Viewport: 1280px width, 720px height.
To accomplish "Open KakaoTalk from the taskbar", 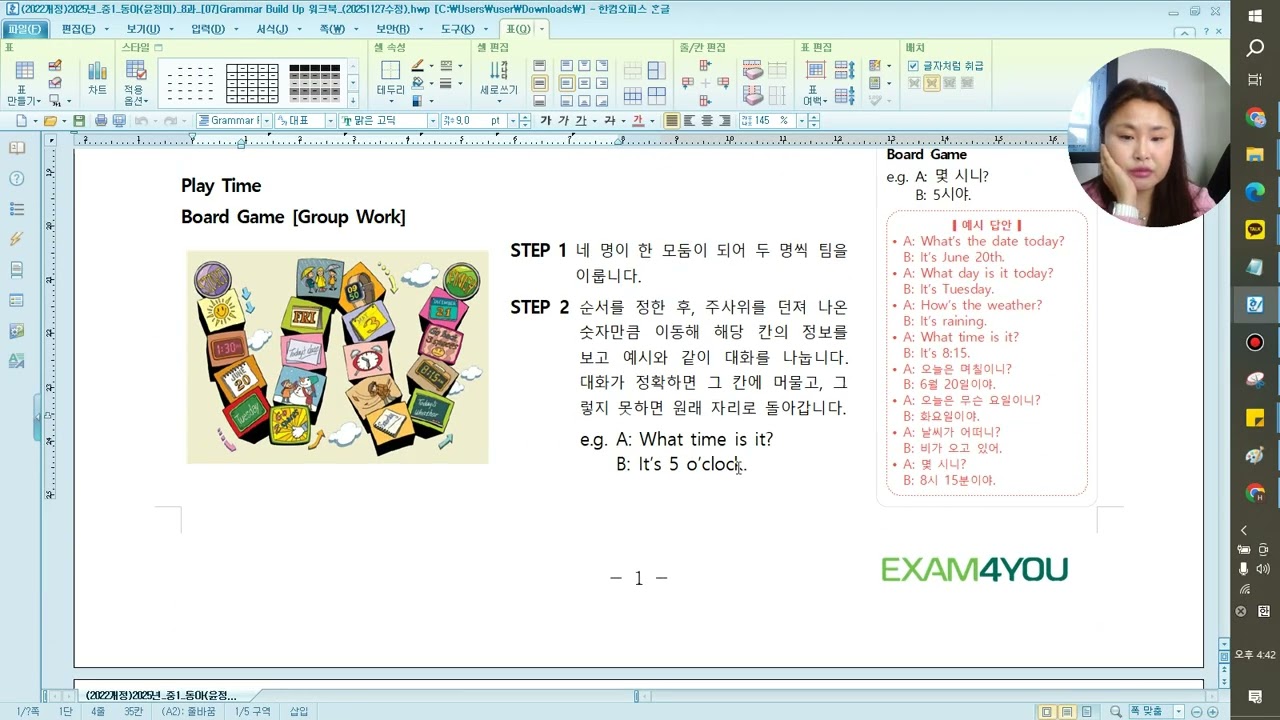I will pos(1255,229).
